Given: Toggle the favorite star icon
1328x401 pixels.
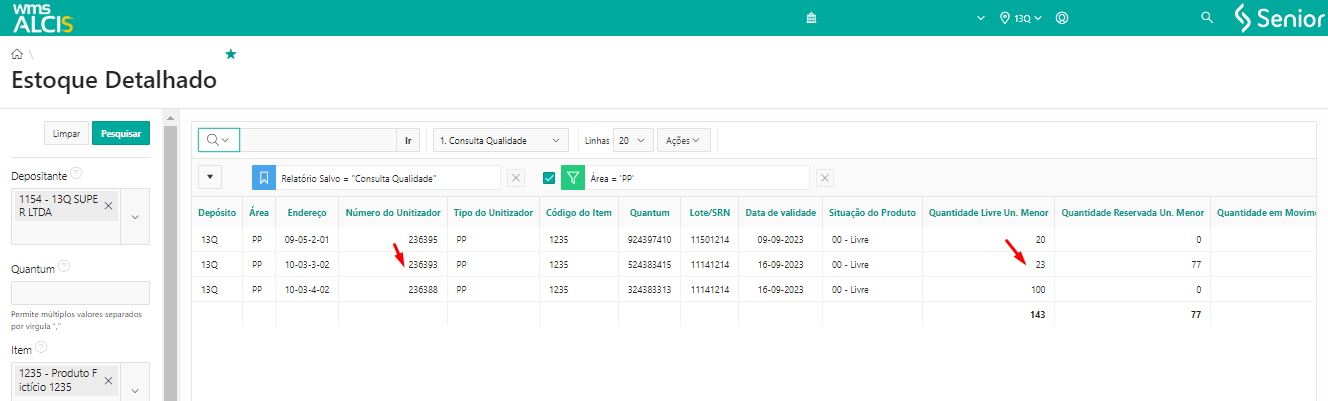Looking at the screenshot, I should (x=231, y=54).
